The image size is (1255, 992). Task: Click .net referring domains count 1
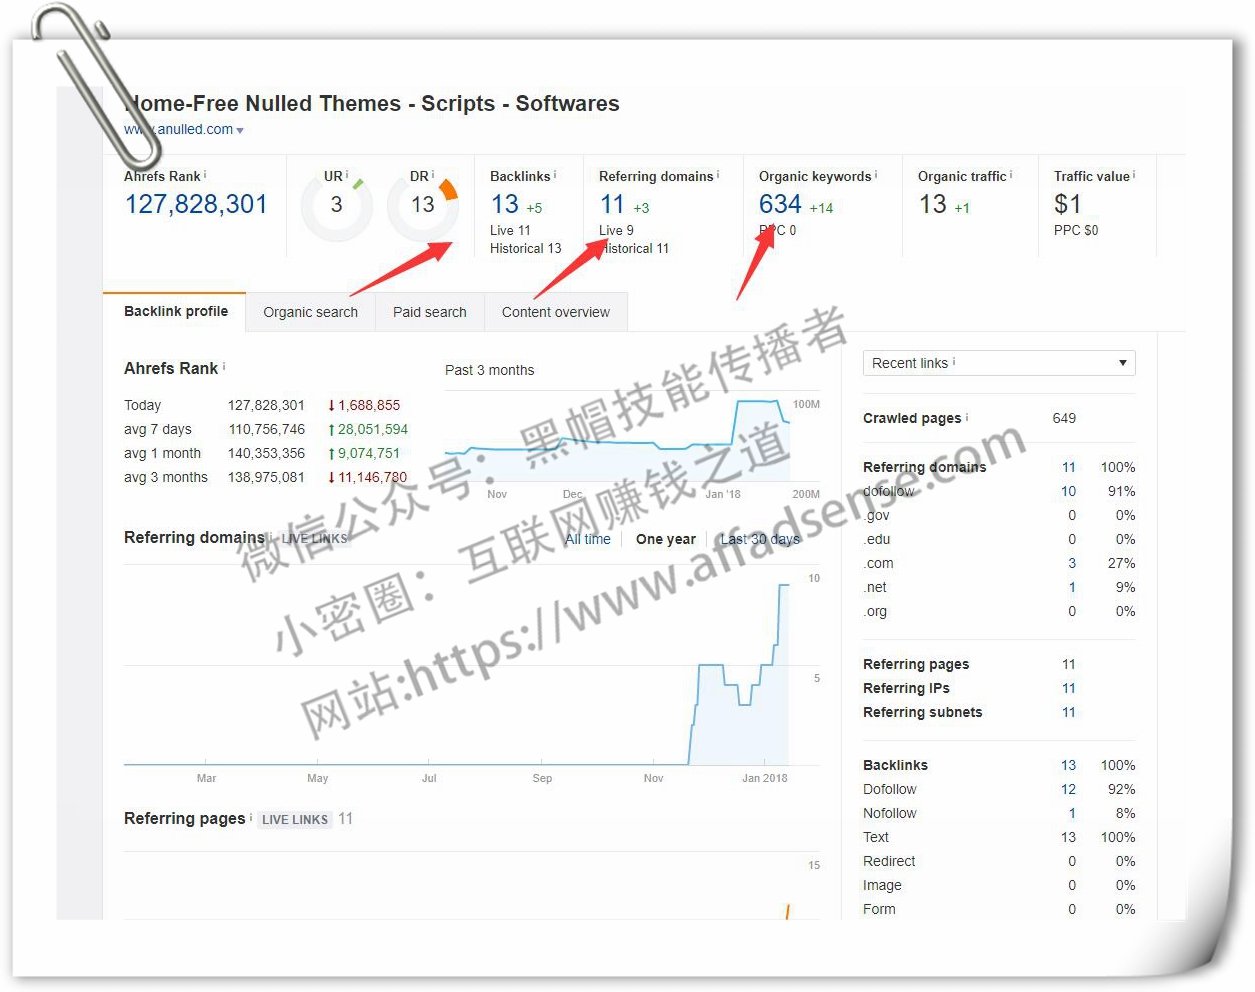coord(1072,587)
